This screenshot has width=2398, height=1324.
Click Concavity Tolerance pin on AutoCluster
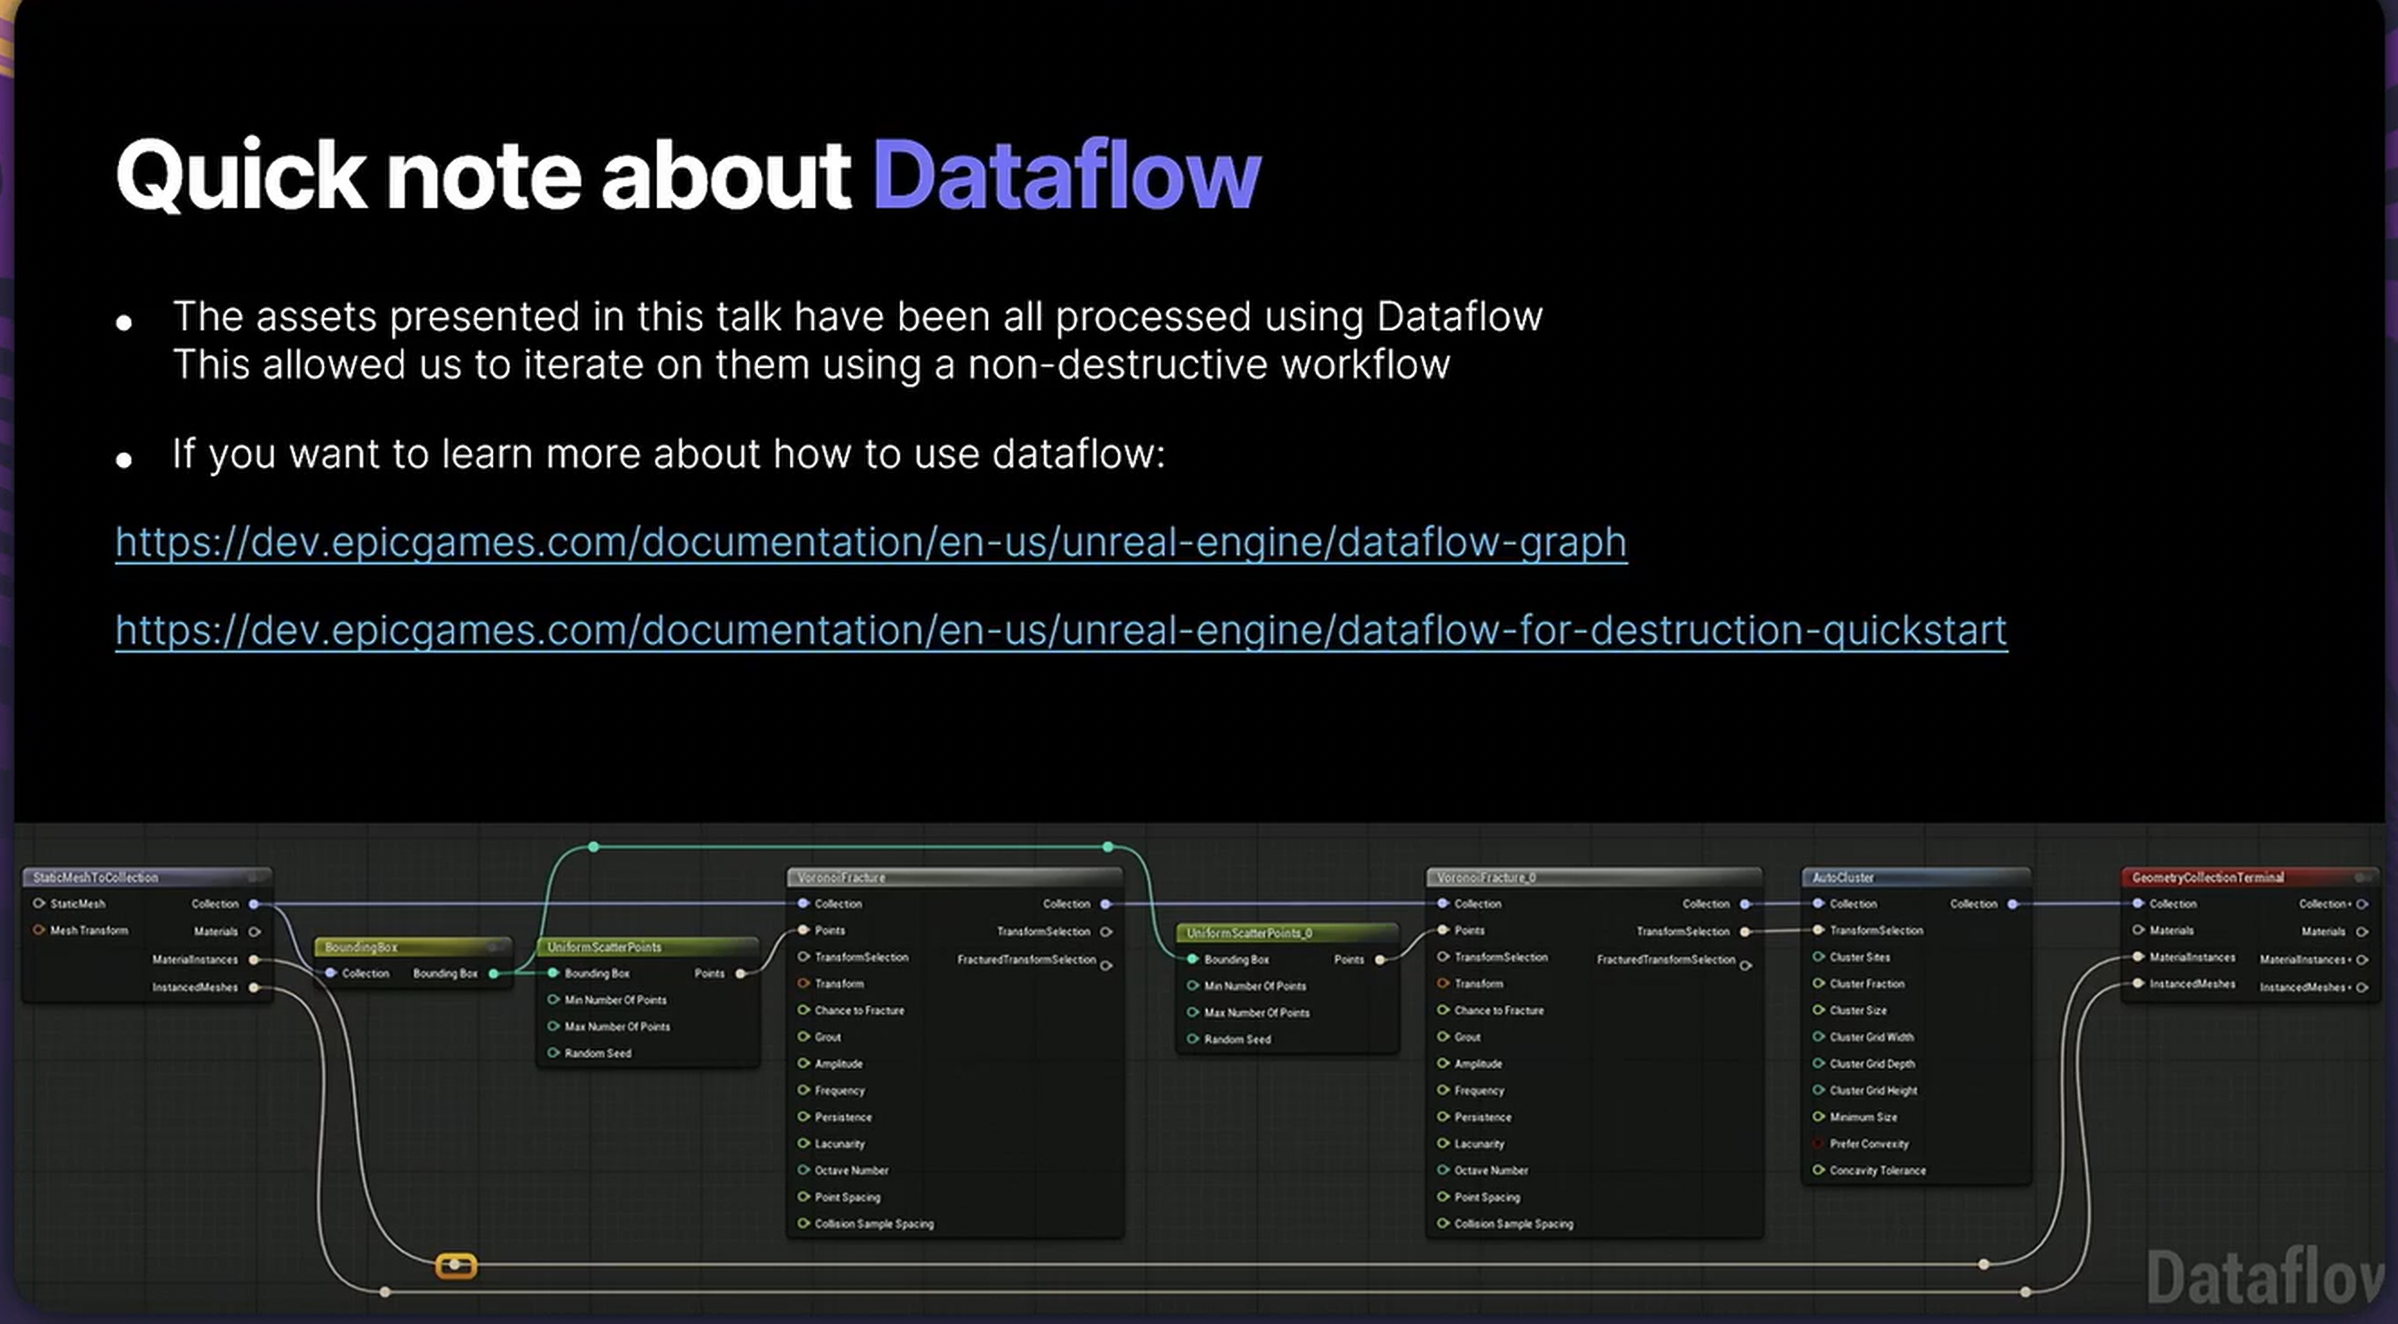1818,1170
